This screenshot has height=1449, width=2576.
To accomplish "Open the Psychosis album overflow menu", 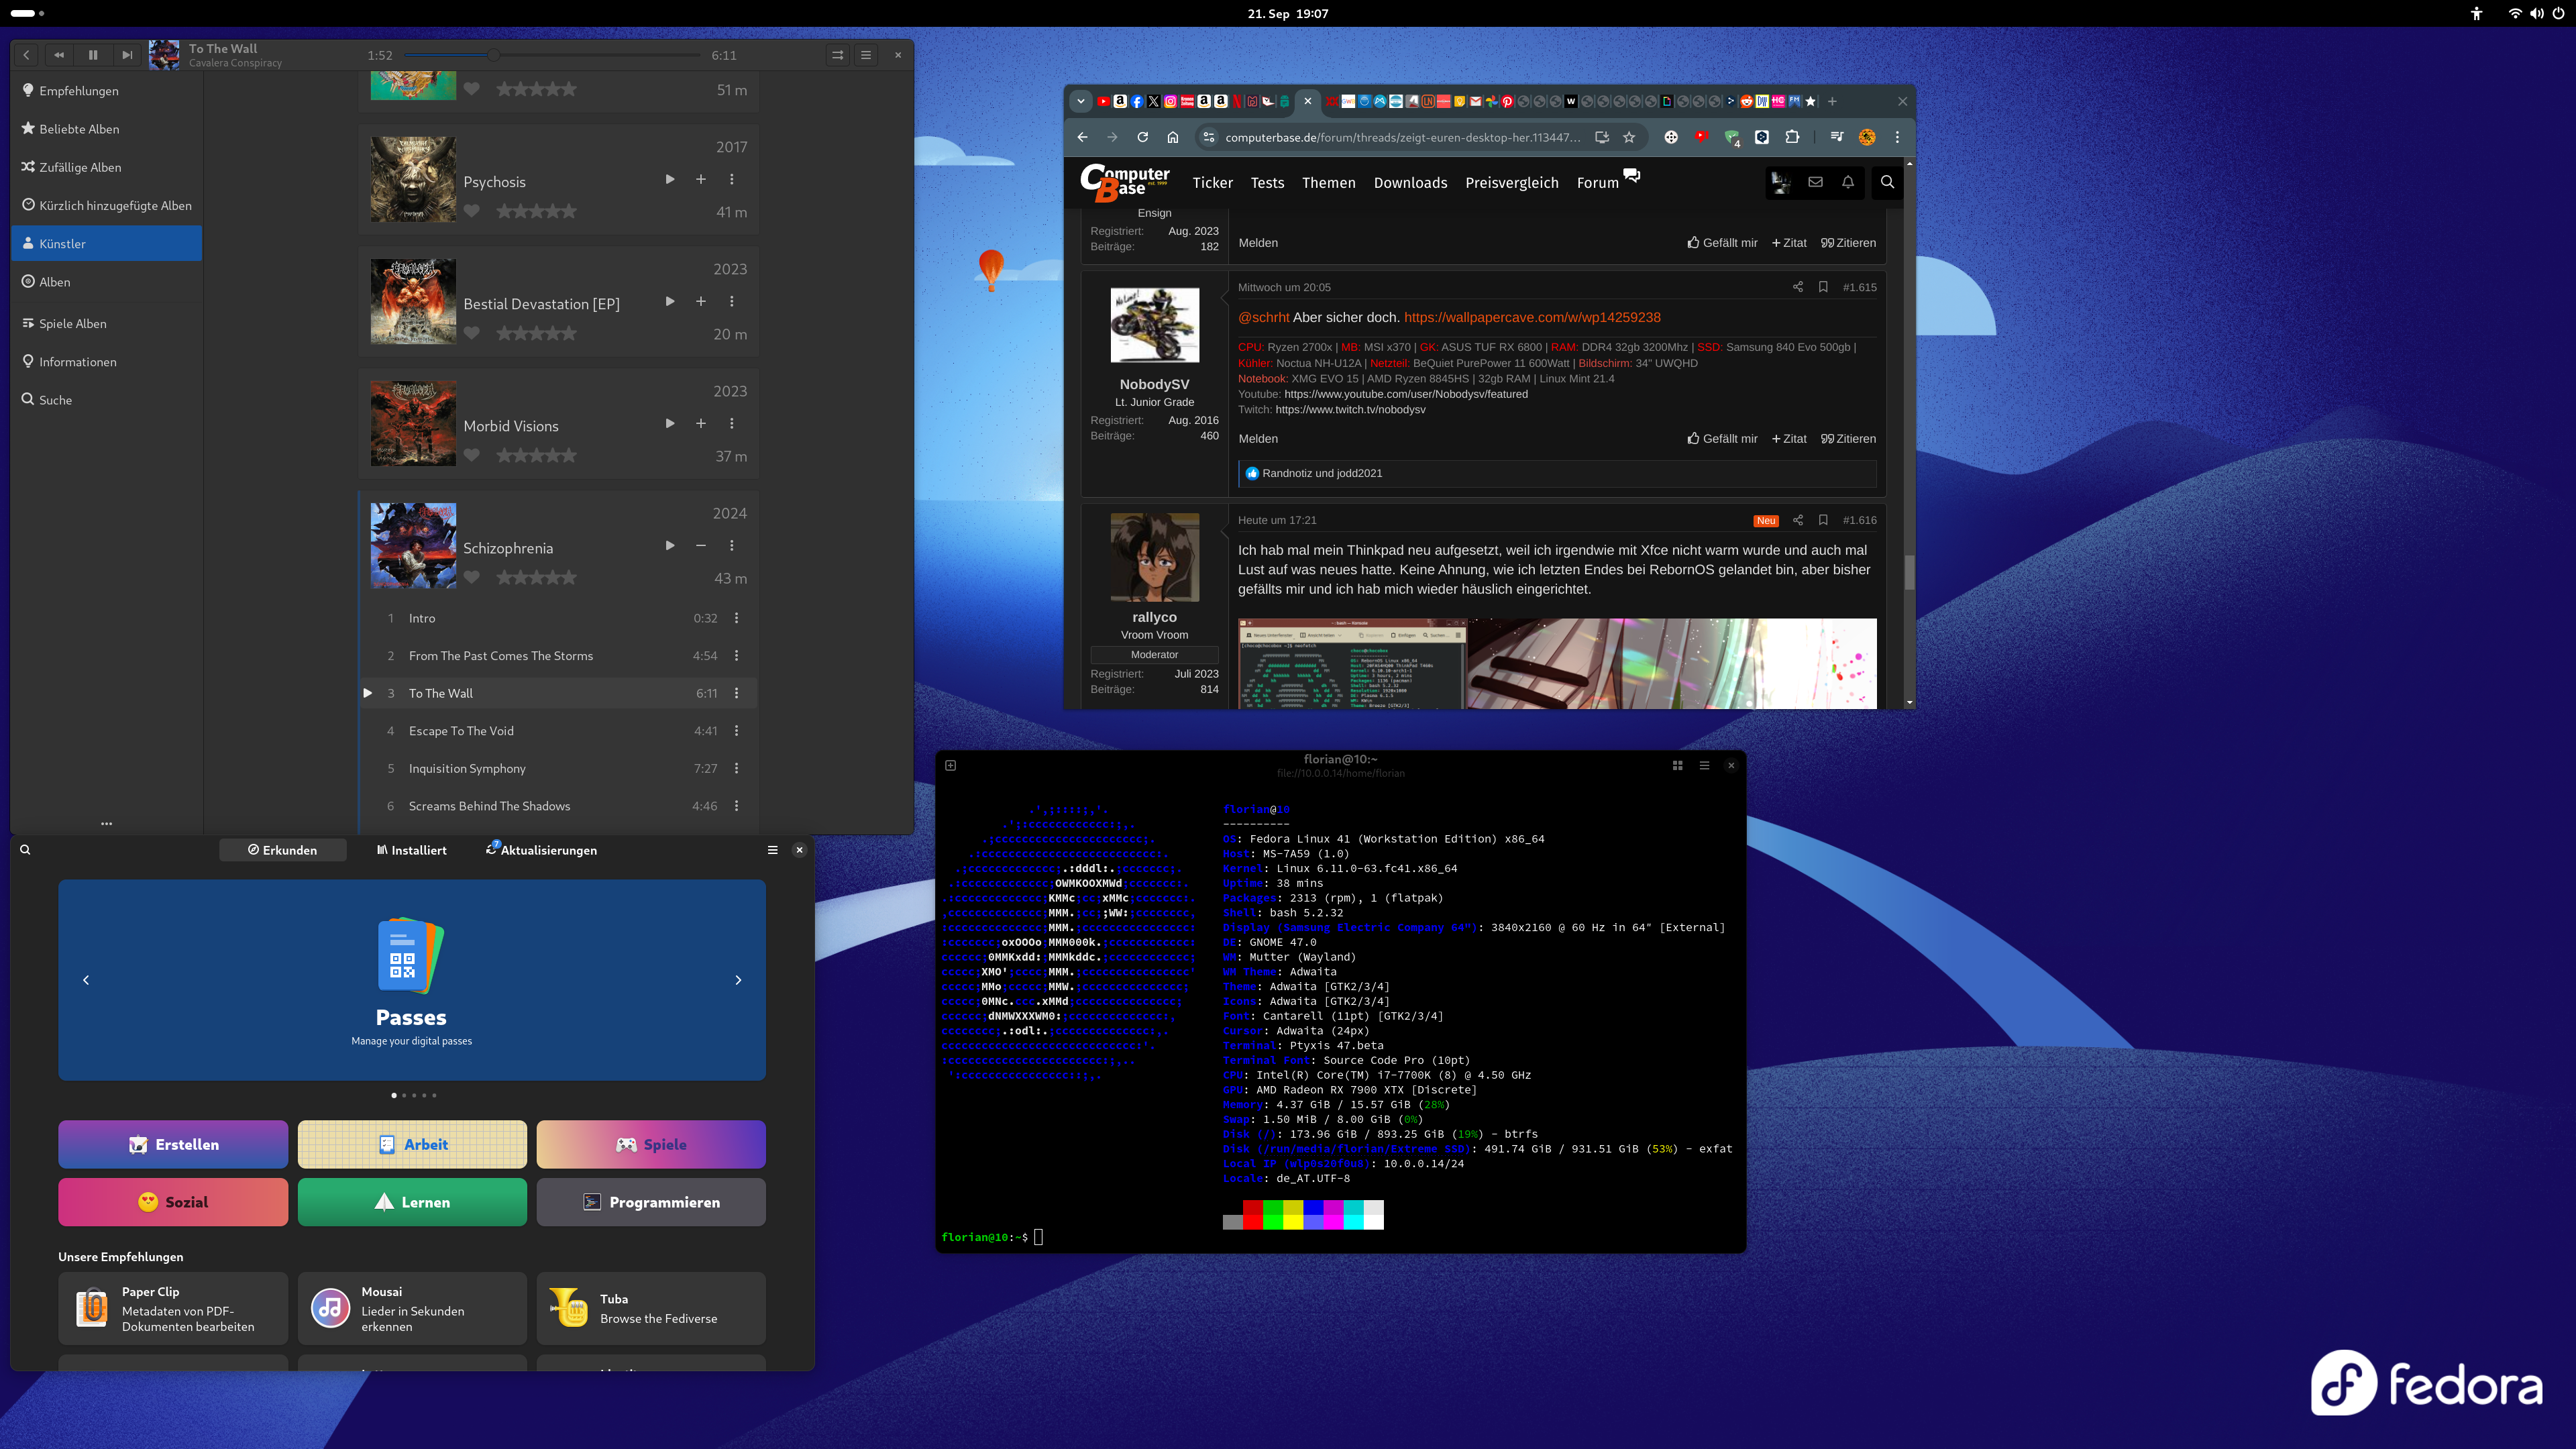I will point(732,179).
